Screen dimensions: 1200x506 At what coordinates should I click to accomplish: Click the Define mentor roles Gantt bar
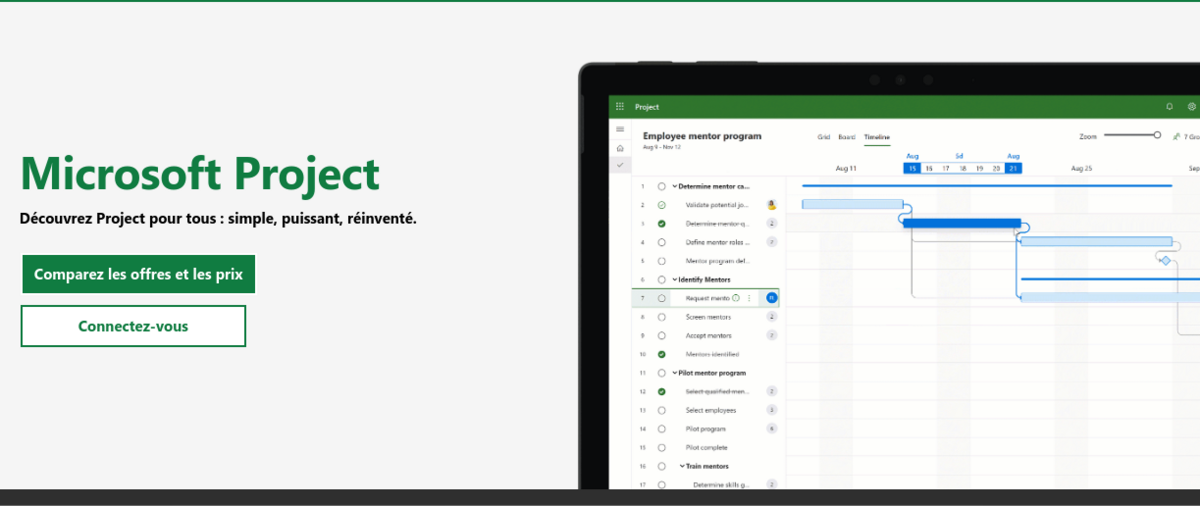1096,241
